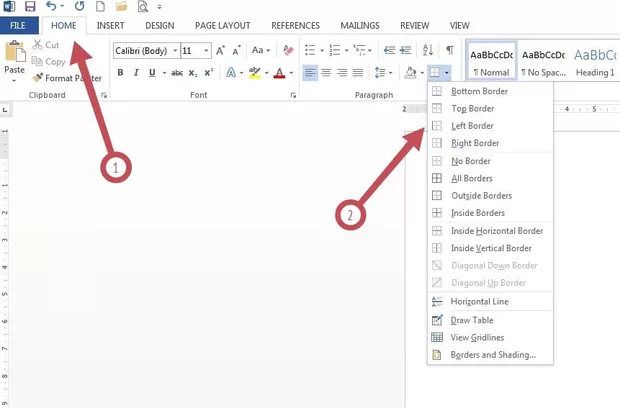Click the Undo arrow icon

pyautogui.click(x=51, y=6)
